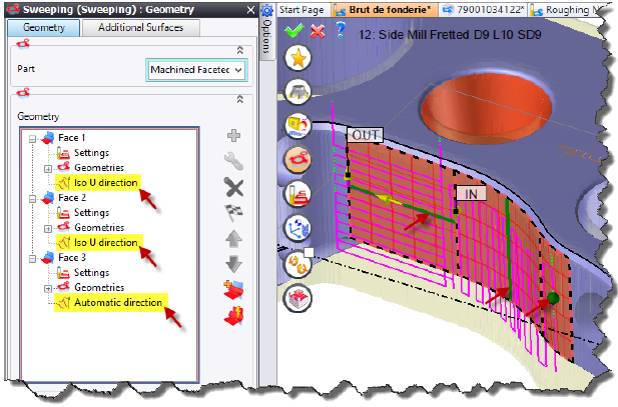
Task: Click the checkered flag icon
Action: (x=234, y=213)
